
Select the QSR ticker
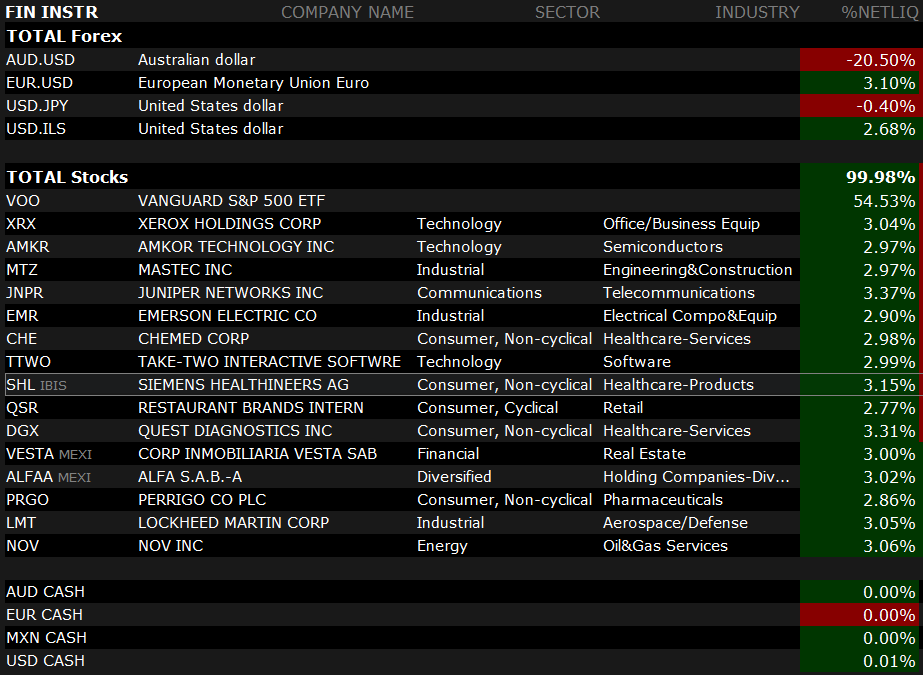pyautogui.click(x=22, y=407)
